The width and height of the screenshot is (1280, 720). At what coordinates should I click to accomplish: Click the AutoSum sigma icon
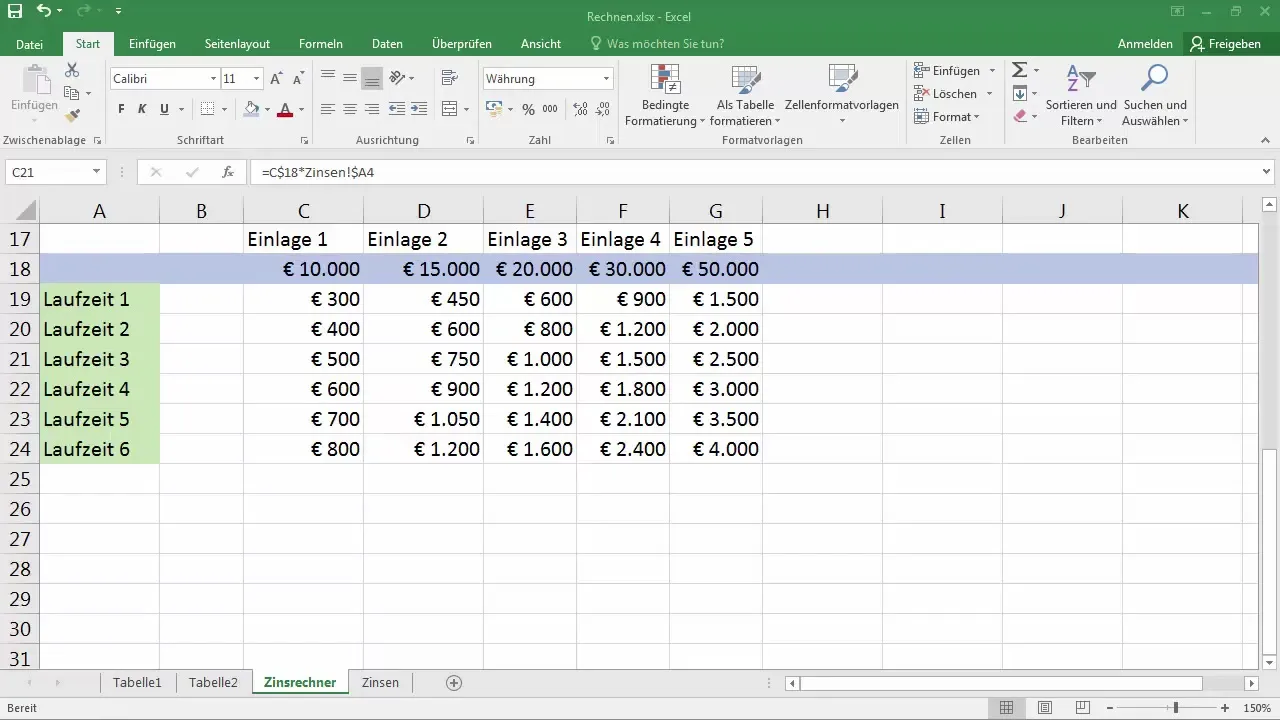click(1019, 70)
